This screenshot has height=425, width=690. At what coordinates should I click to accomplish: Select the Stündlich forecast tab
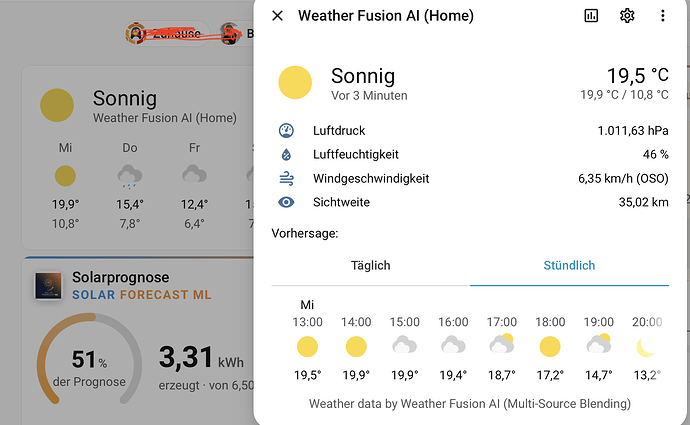coord(569,266)
